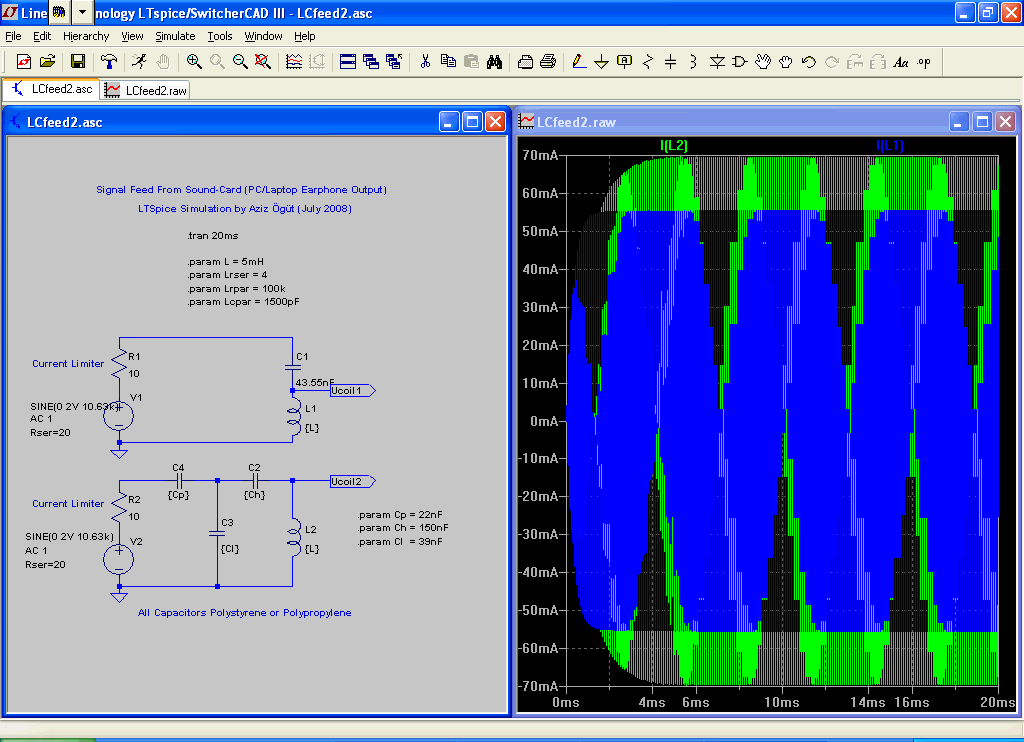Open Print Setup icon
The width and height of the screenshot is (1024, 742).
pos(525,61)
